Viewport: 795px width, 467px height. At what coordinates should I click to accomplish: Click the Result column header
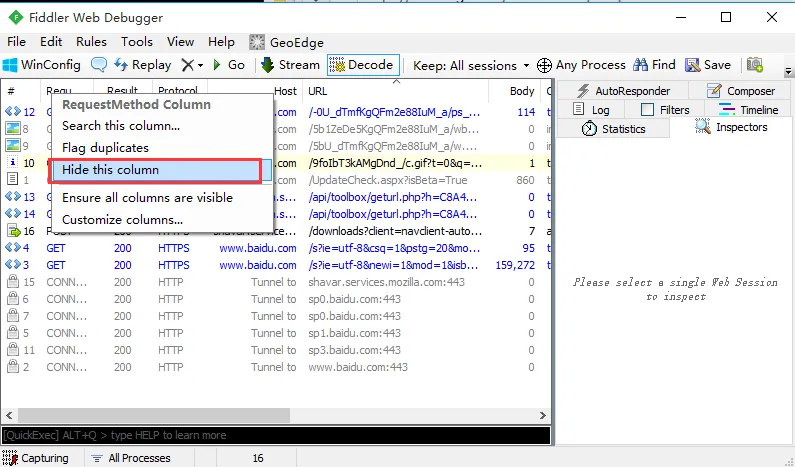click(122, 91)
